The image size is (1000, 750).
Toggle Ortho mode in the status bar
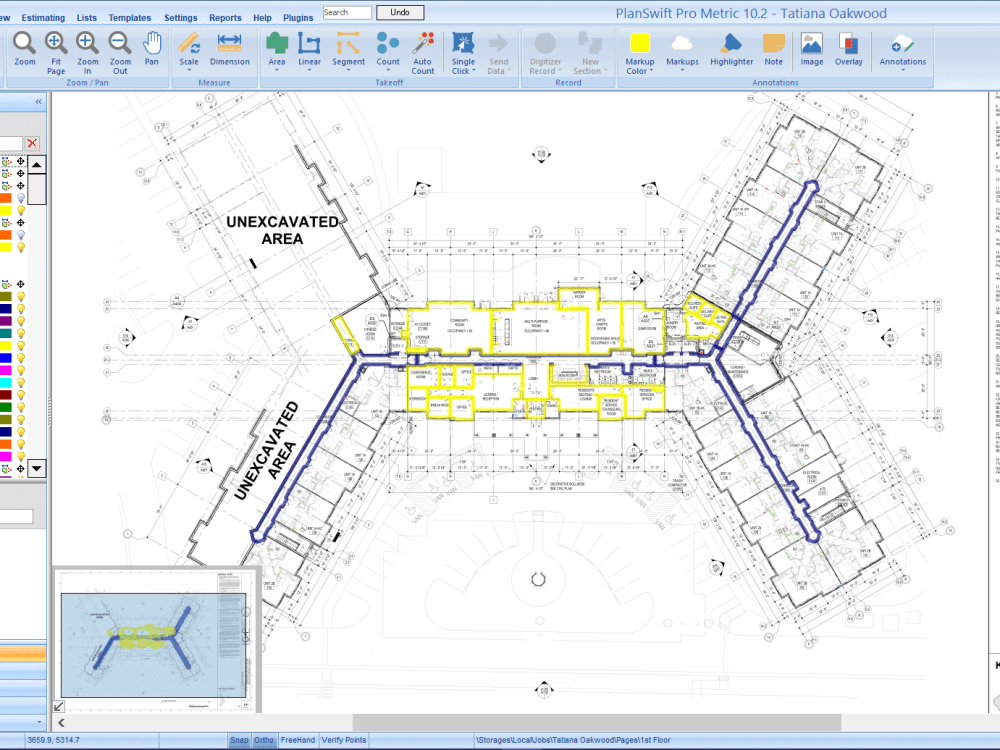[263, 740]
